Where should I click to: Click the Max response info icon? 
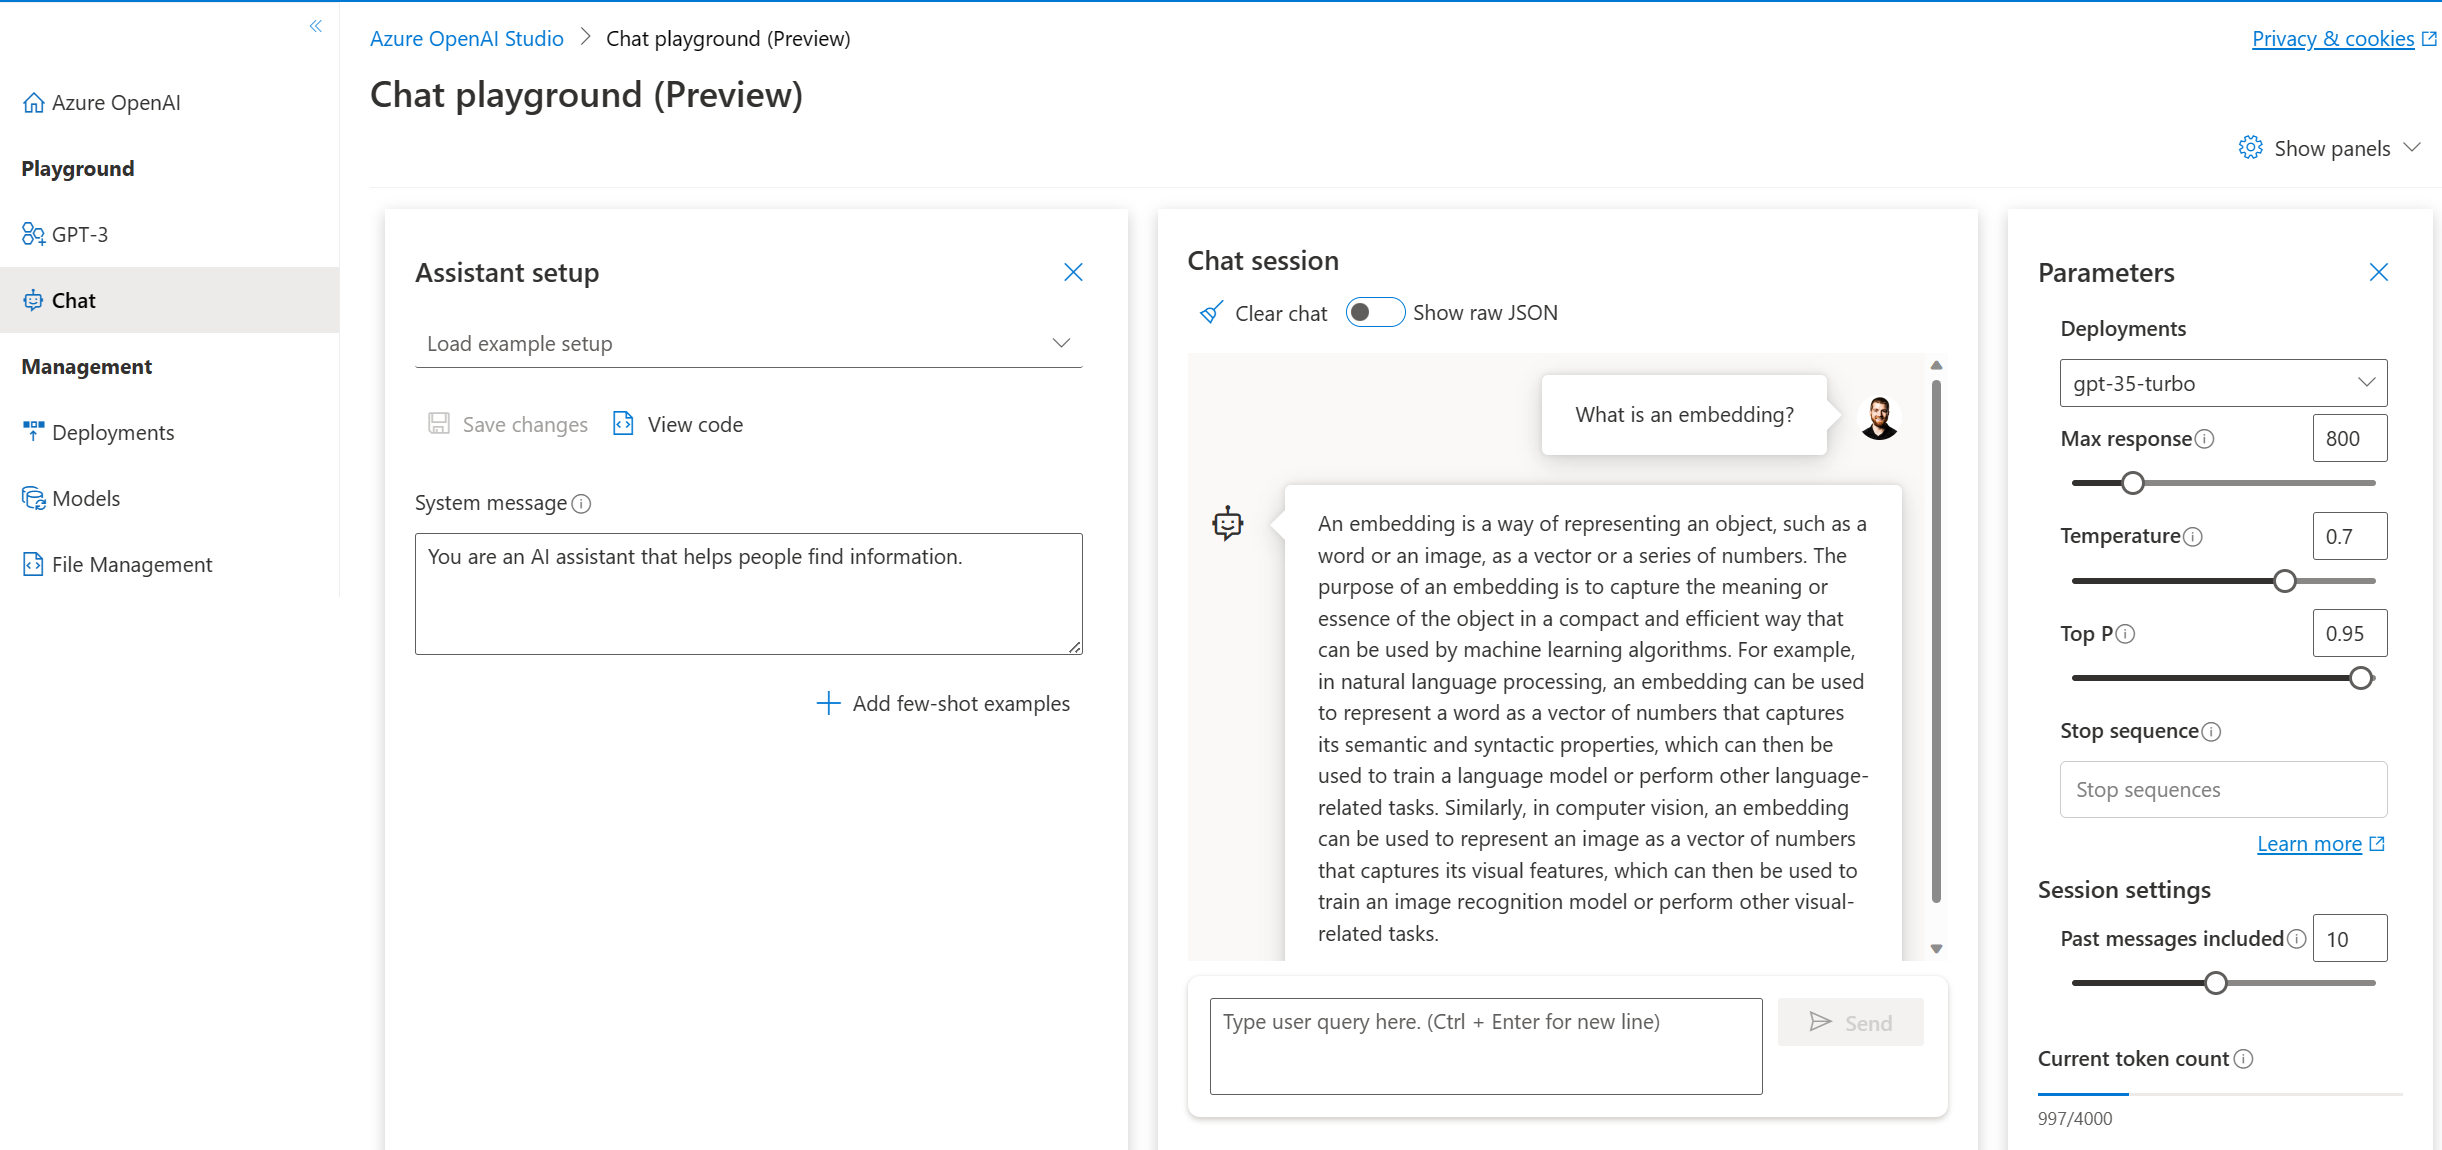pos(2205,439)
